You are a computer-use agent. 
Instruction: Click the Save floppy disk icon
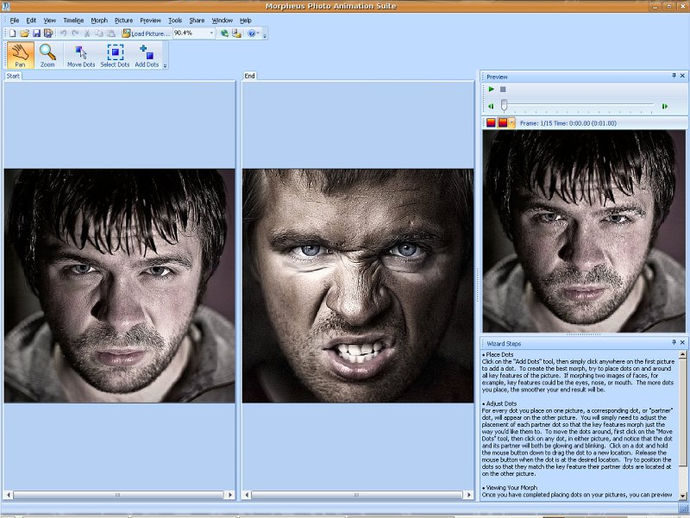(37, 33)
